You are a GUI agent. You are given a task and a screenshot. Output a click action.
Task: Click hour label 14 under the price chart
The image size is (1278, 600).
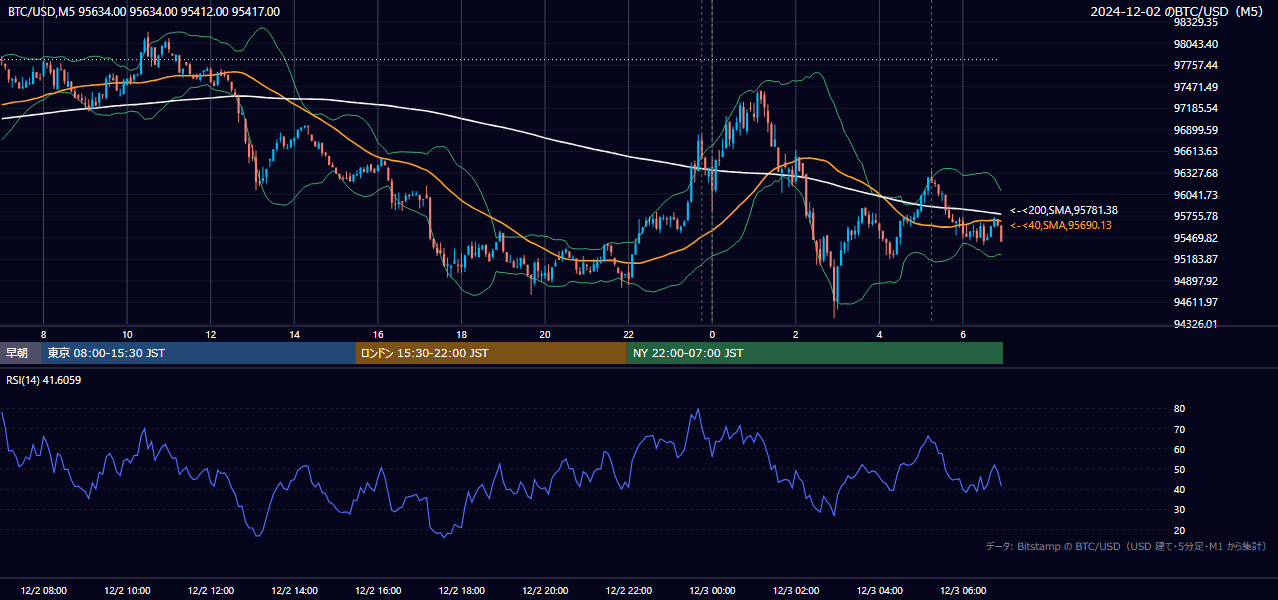tap(295, 334)
